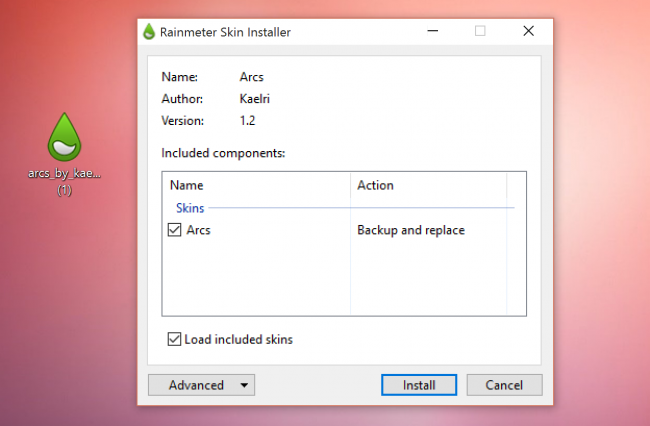The image size is (650, 426).
Task: Select the Backup and replace action text
Action: pos(411,230)
